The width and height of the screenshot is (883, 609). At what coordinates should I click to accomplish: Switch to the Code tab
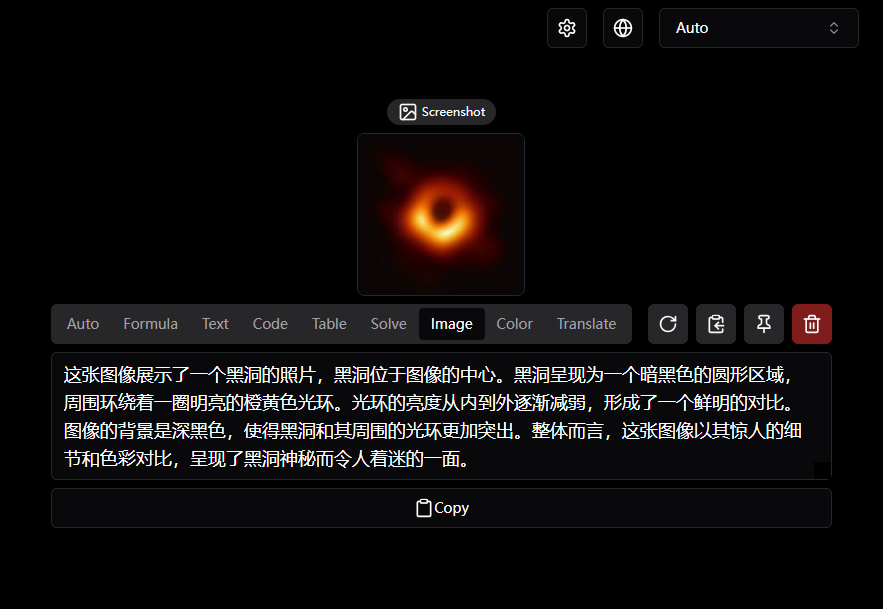tap(270, 324)
